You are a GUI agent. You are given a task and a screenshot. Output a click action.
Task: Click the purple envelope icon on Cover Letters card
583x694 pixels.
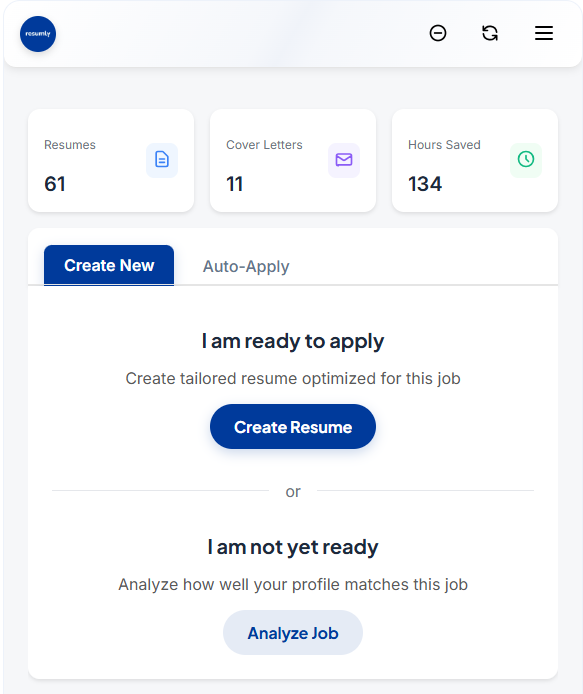tap(344, 160)
